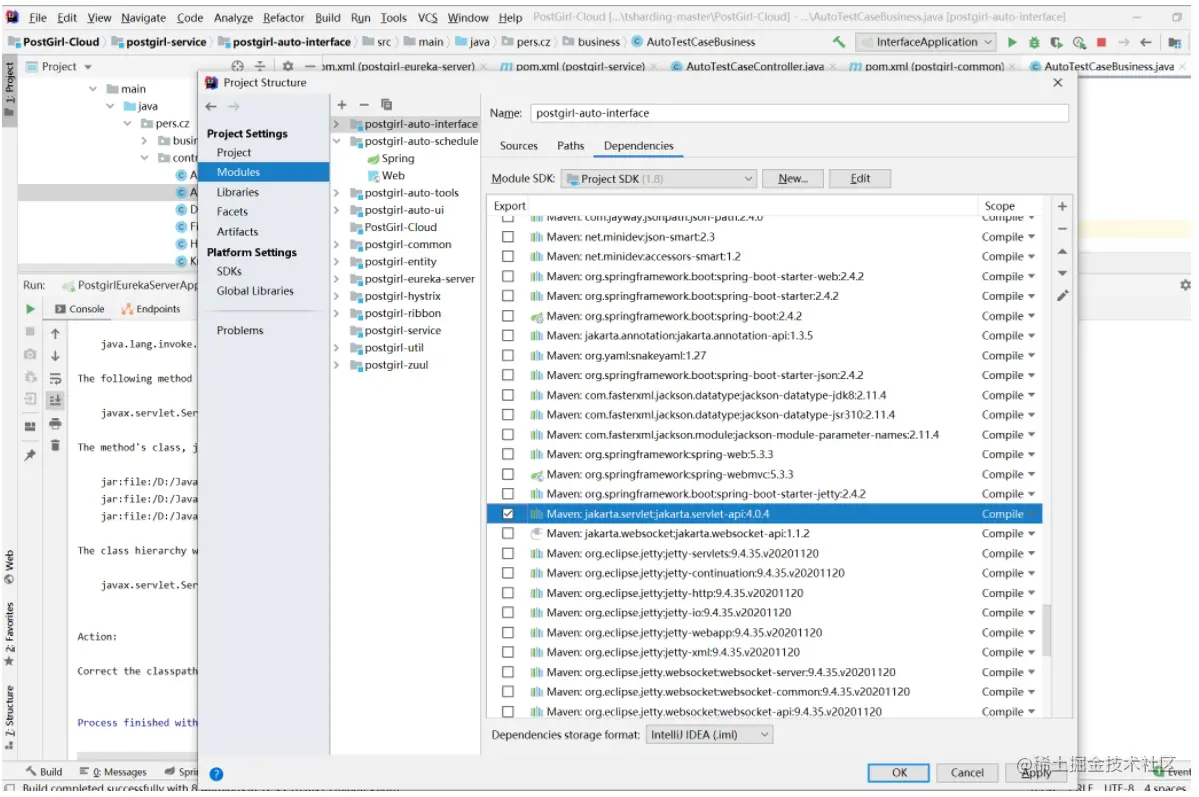
Task: Click the red Stop icon in top toolbar
Action: click(x=1101, y=42)
